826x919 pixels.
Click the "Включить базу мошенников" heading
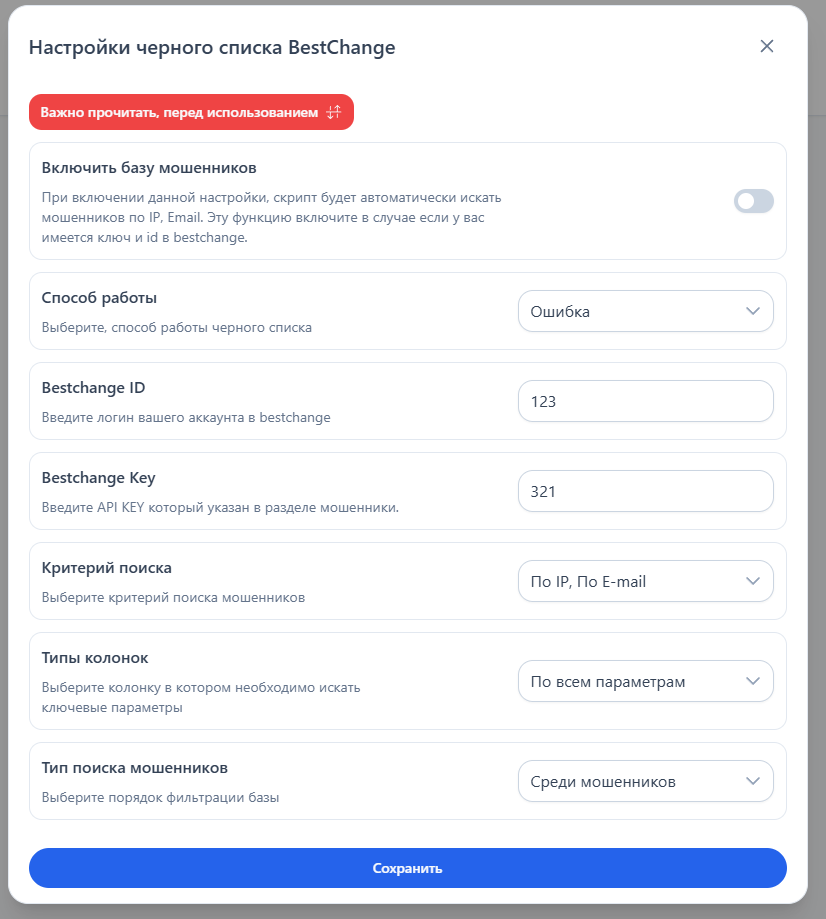click(x=149, y=167)
